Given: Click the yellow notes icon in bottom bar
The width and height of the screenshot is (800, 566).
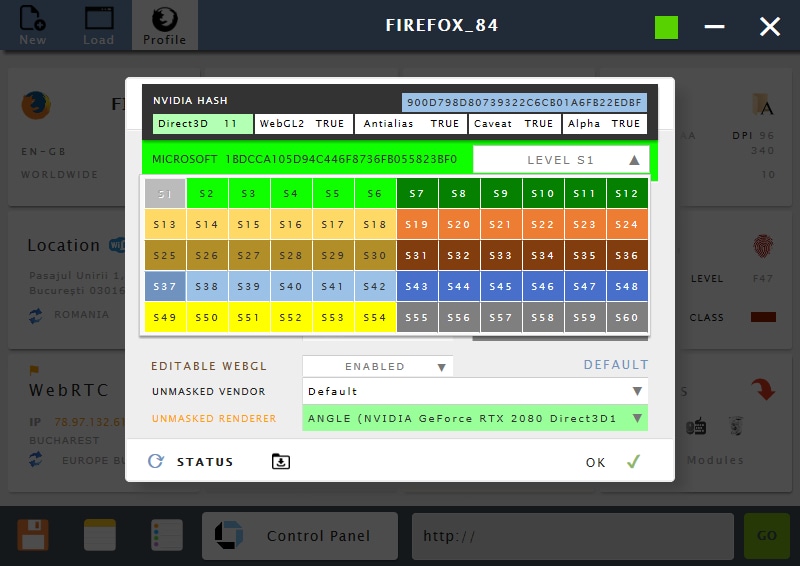Looking at the screenshot, I should [100, 535].
